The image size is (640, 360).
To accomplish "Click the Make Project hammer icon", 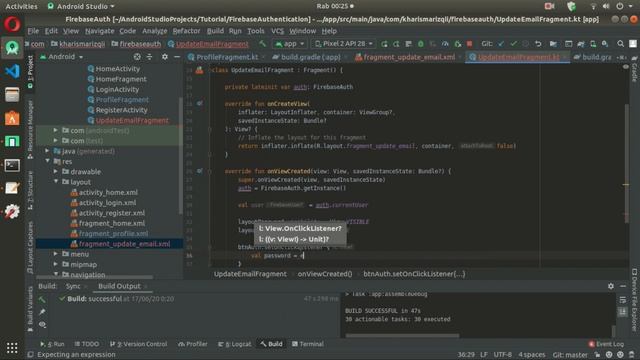I will (x=262, y=44).
